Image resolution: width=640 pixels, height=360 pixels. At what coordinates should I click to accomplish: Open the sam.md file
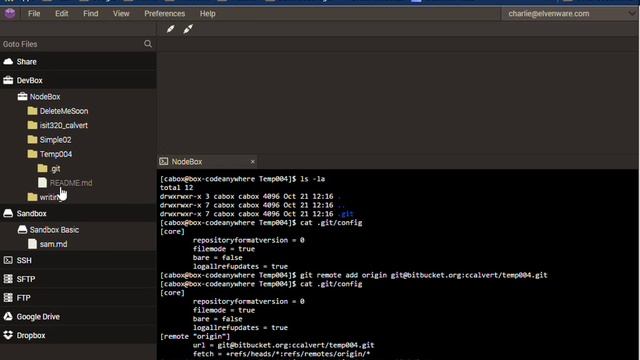(53, 244)
